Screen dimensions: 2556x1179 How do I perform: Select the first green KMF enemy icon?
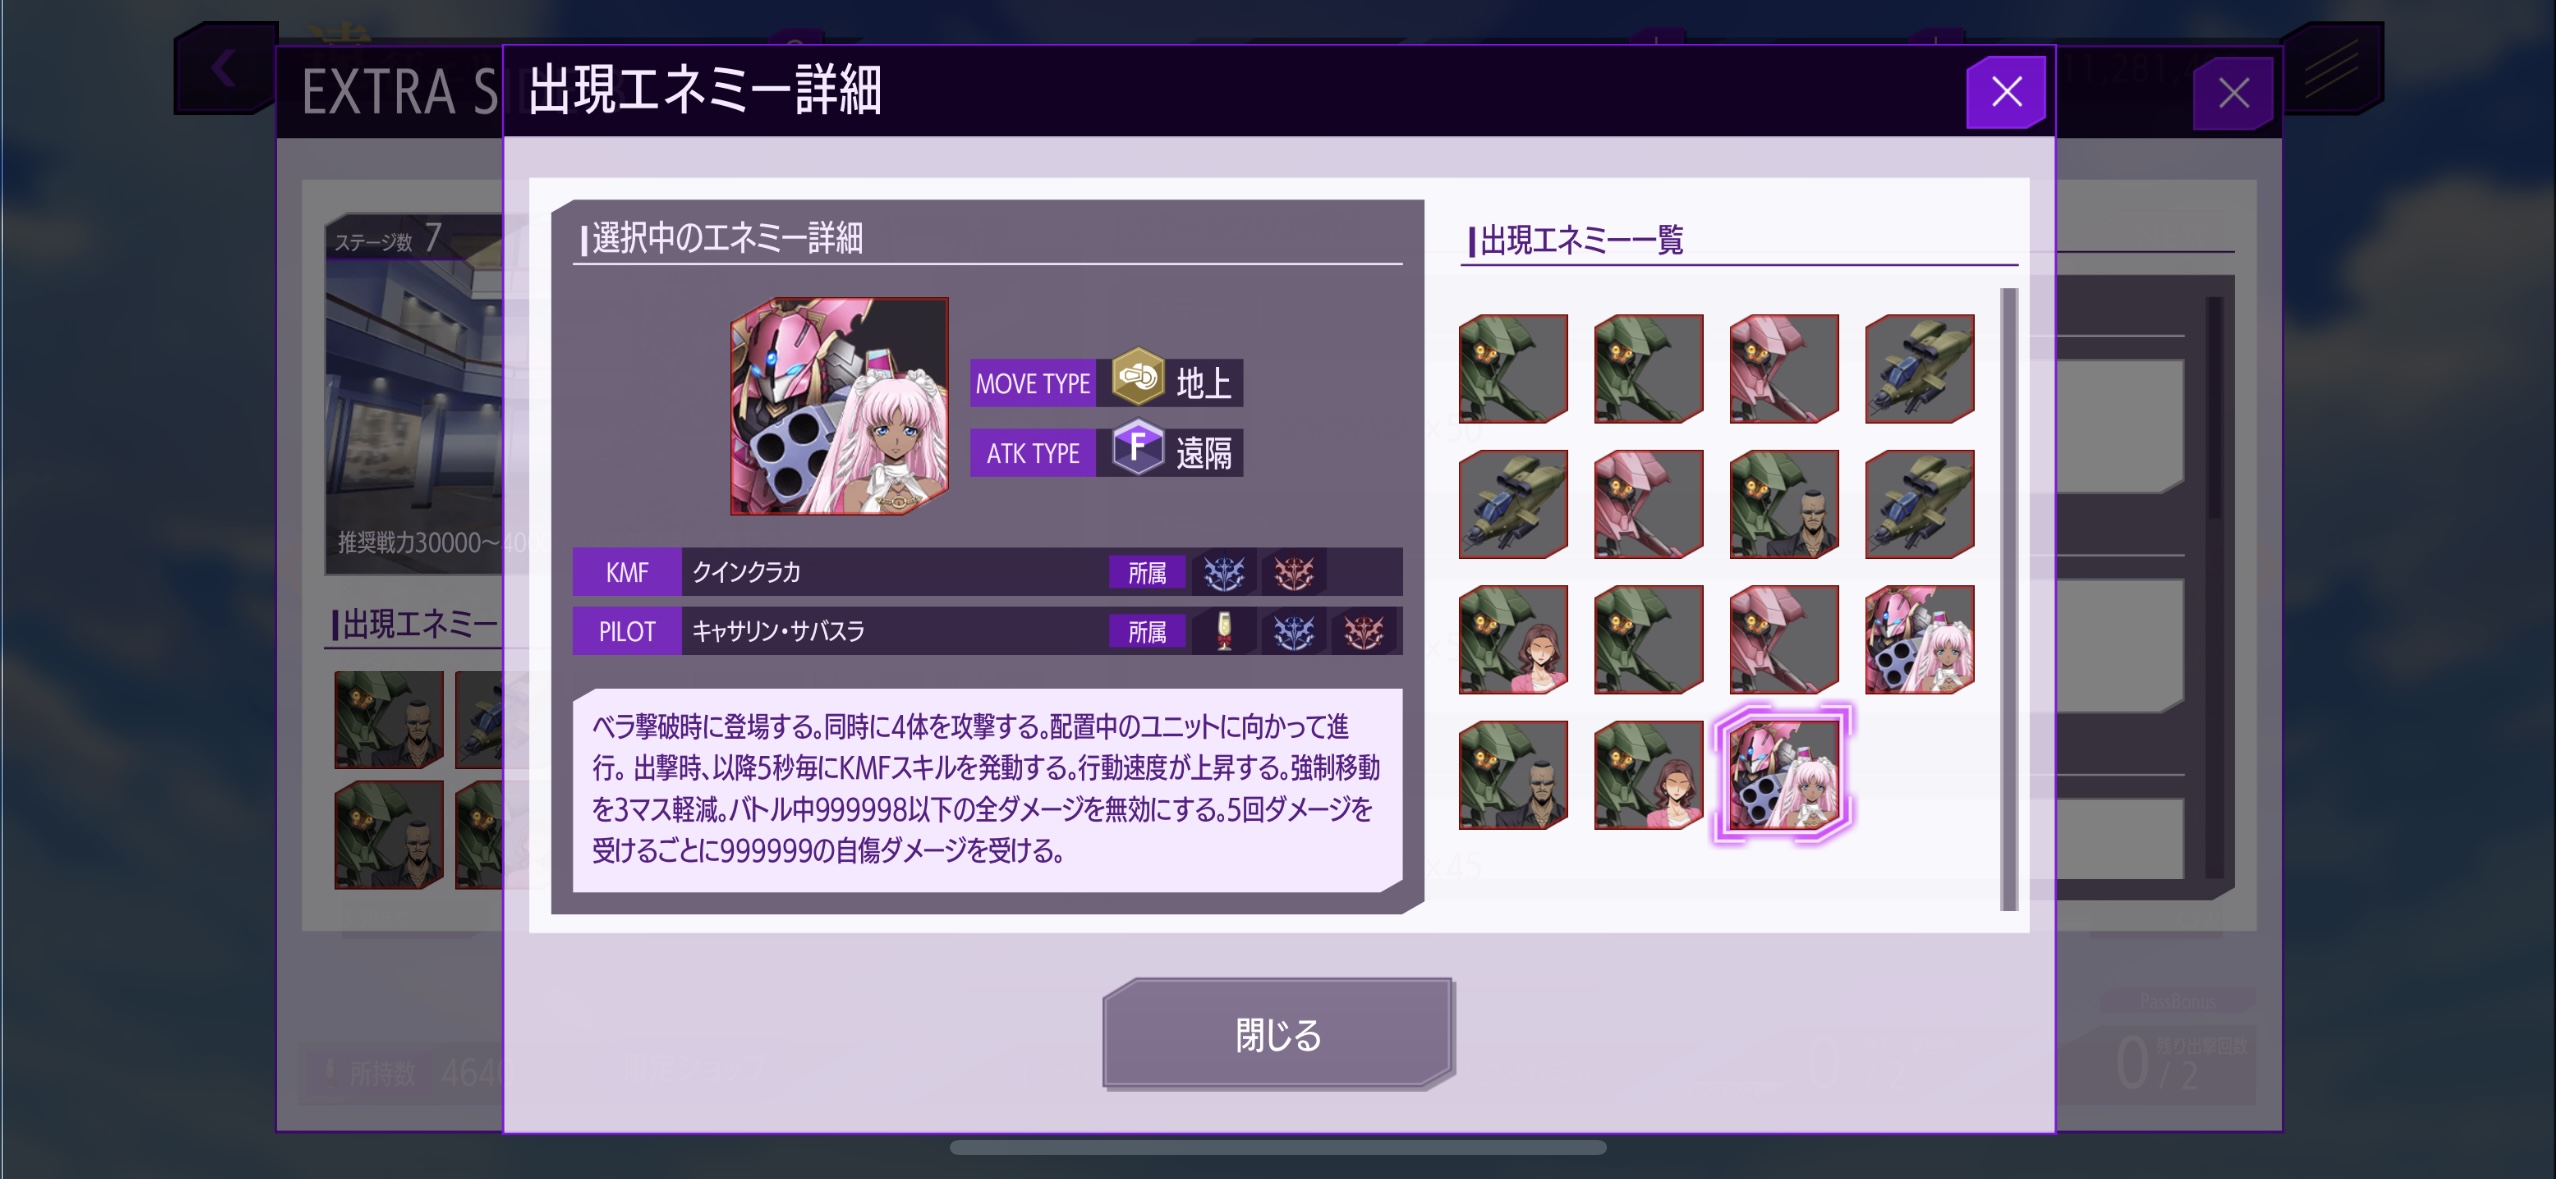(x=1513, y=369)
